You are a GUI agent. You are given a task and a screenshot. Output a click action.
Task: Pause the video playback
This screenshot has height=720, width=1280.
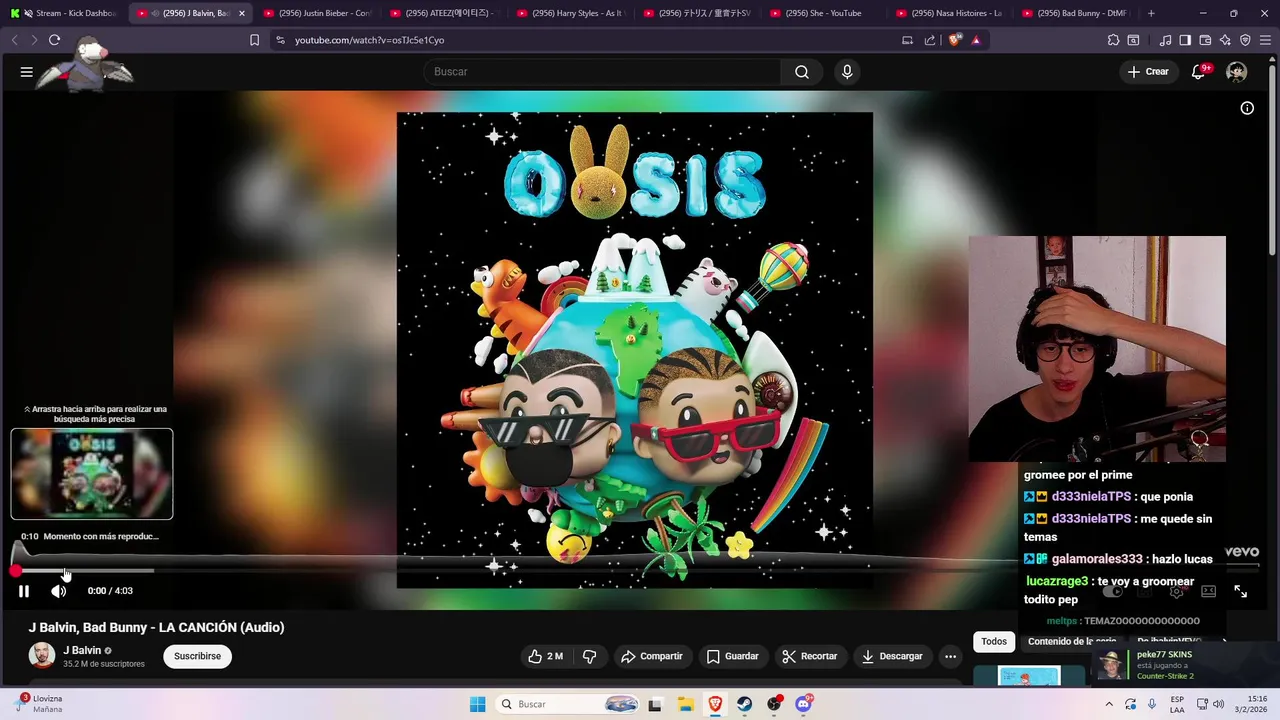[x=24, y=591]
